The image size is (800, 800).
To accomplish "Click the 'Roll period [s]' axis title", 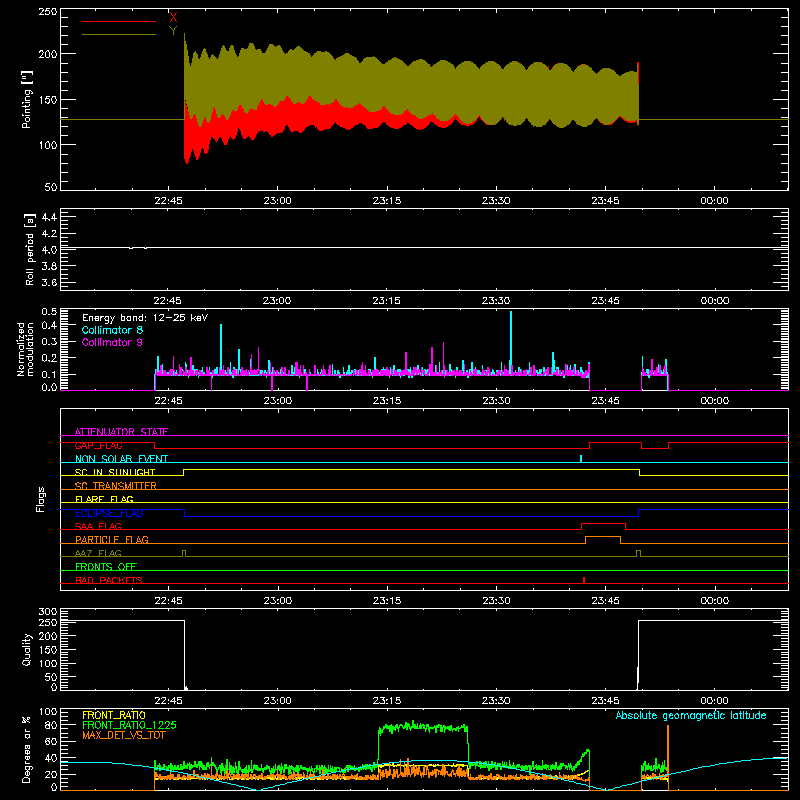I will tap(29, 249).
